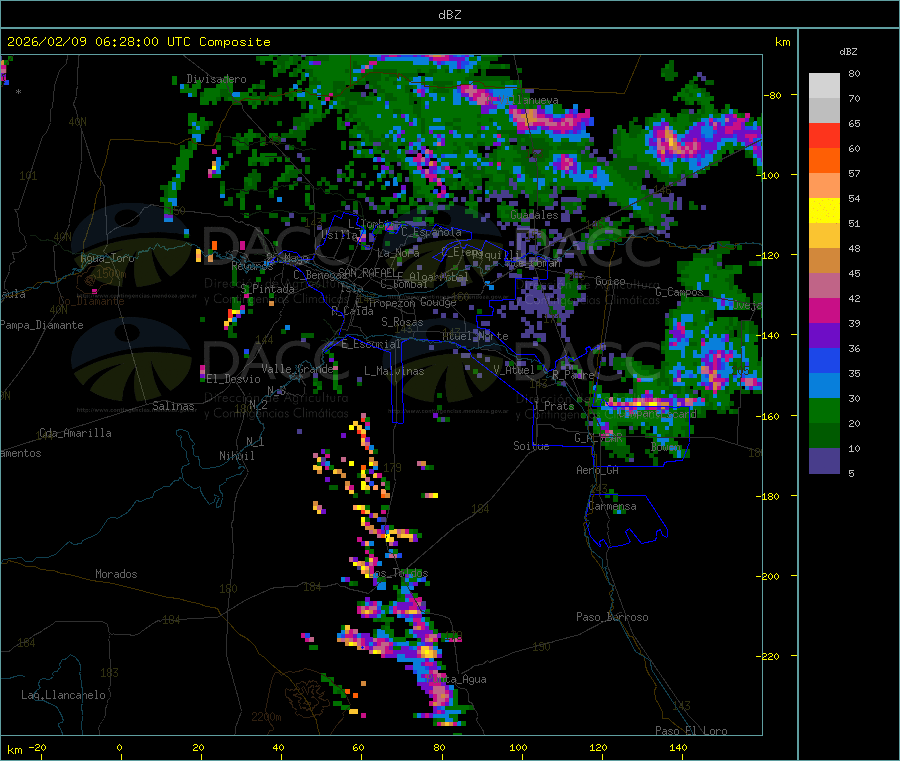Select the orange 57-60 dBZ legend band
The image size is (900, 761).
[824, 161]
